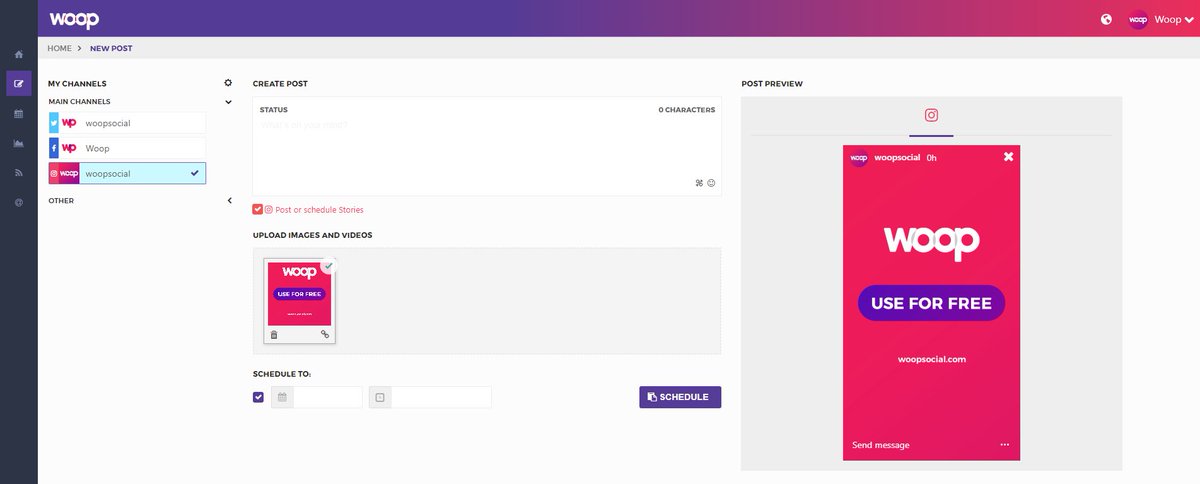Click the link icon on the uploaded image
Screen dimensions: 1200x484
(325, 334)
